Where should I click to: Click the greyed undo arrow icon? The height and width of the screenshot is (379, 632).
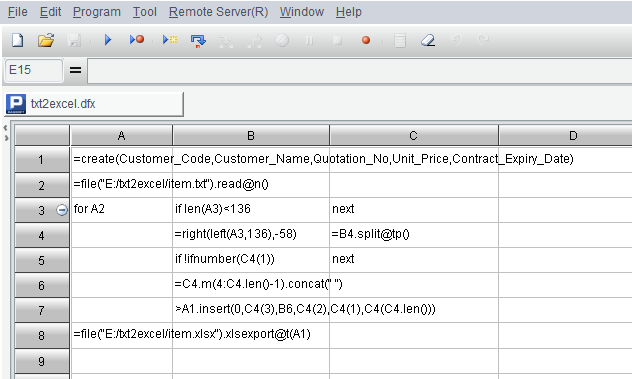[x=456, y=40]
